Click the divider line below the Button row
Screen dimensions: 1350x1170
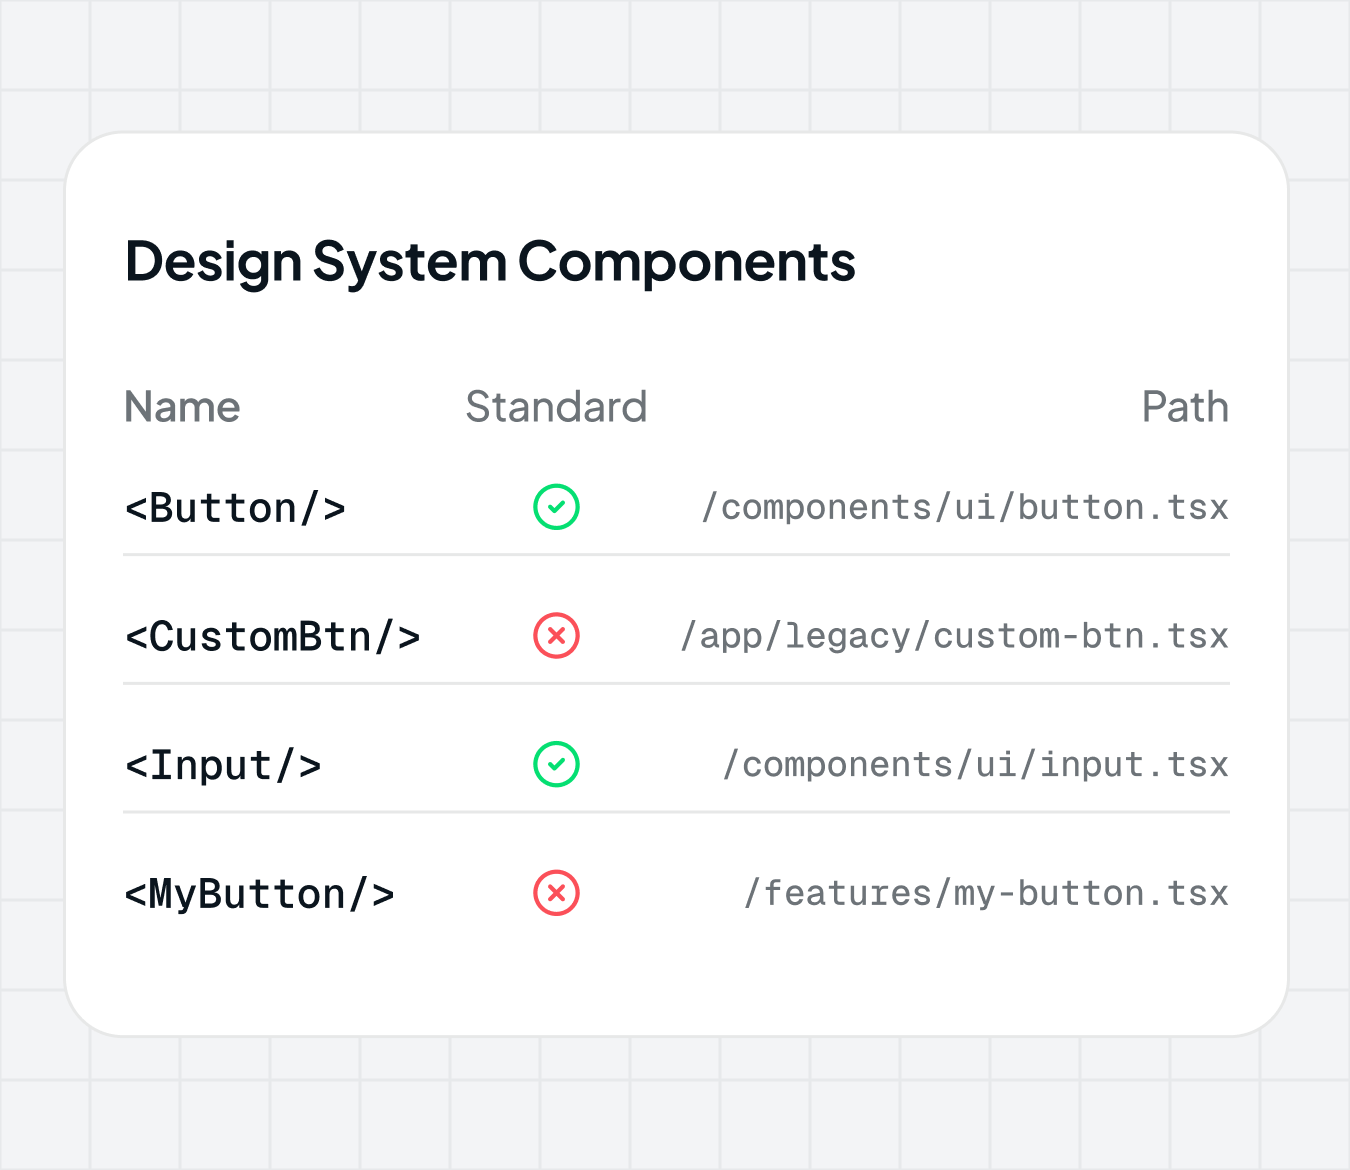pos(676,555)
